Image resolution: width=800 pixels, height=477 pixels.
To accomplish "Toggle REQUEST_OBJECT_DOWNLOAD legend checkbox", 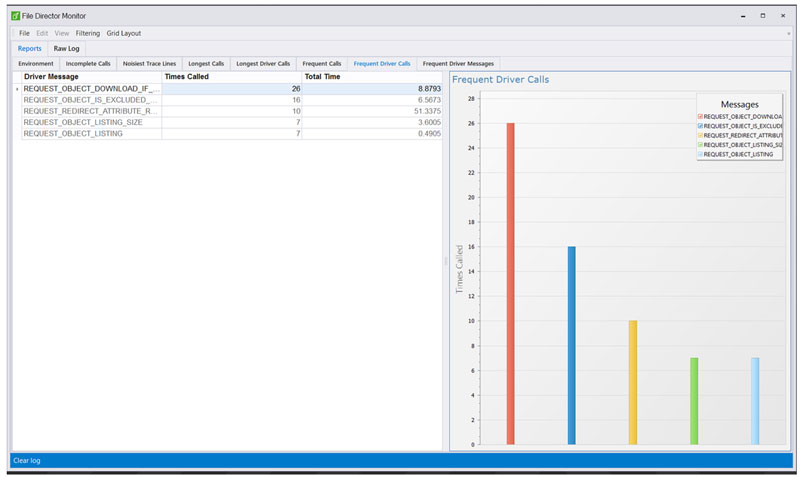I will click(x=700, y=116).
